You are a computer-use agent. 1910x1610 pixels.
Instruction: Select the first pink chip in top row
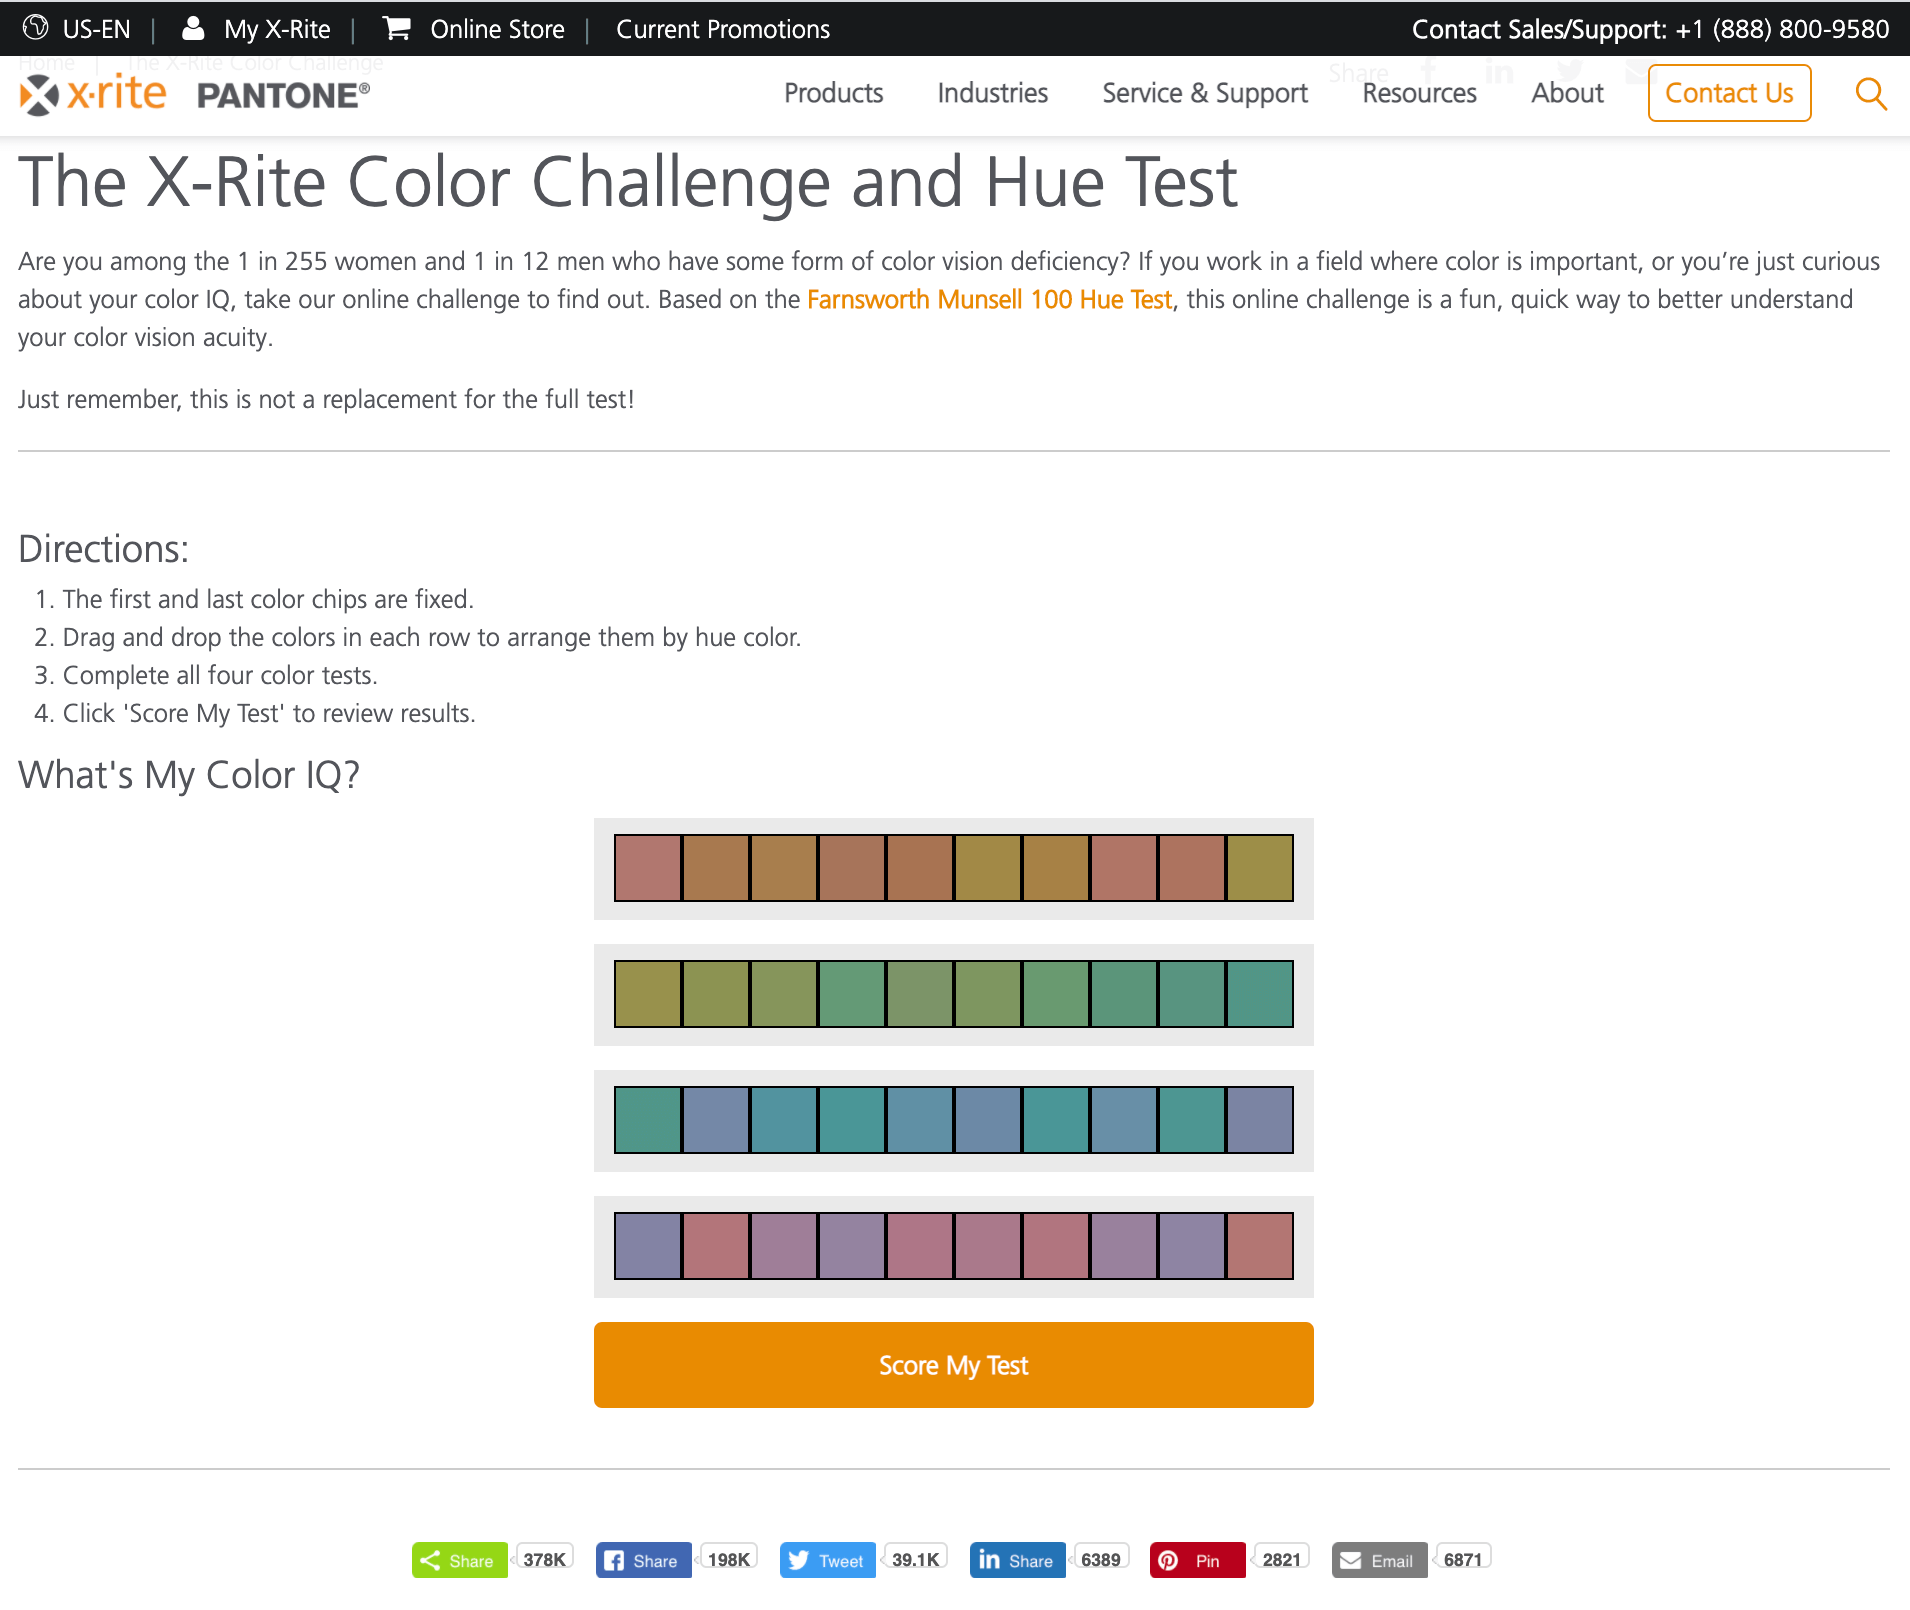point(648,868)
